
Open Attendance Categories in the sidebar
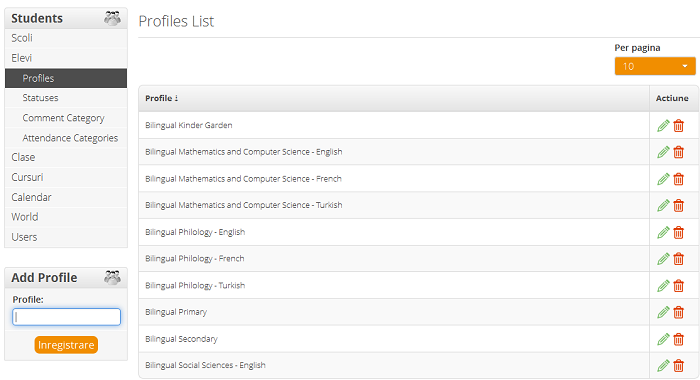click(x=66, y=138)
